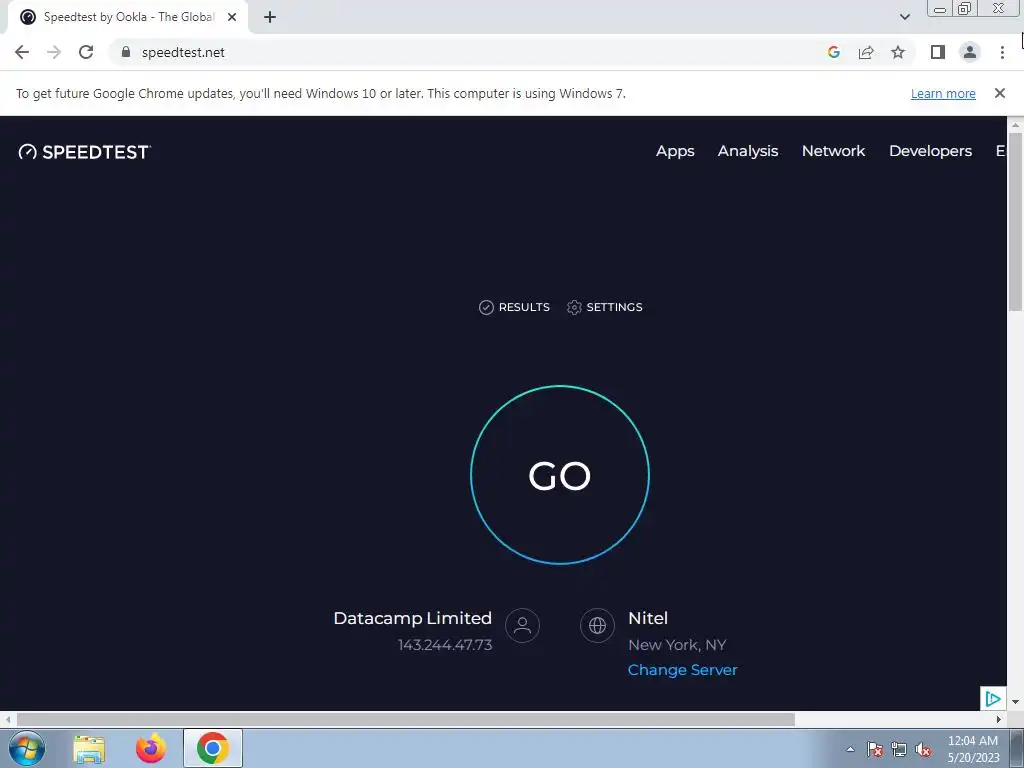Click the vertical scrollbar up arrow
The width and height of the screenshot is (1024, 768).
1015,124
